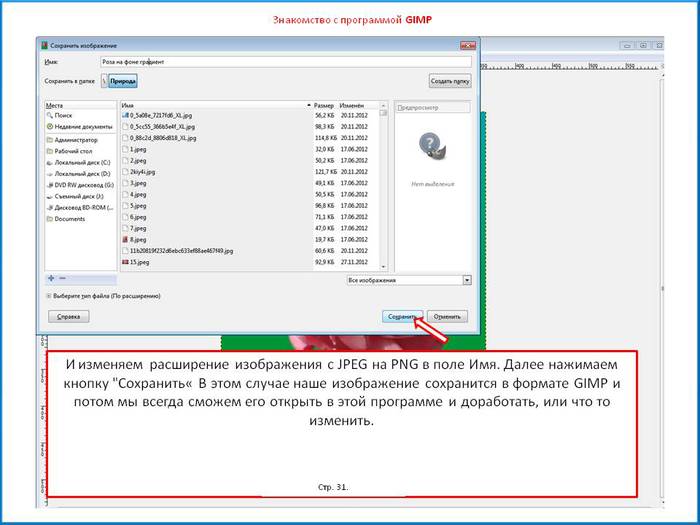This screenshot has width=700, height=525.
Task: Select file 4.jpeg in the list
Action: pyautogui.click(x=250, y=195)
